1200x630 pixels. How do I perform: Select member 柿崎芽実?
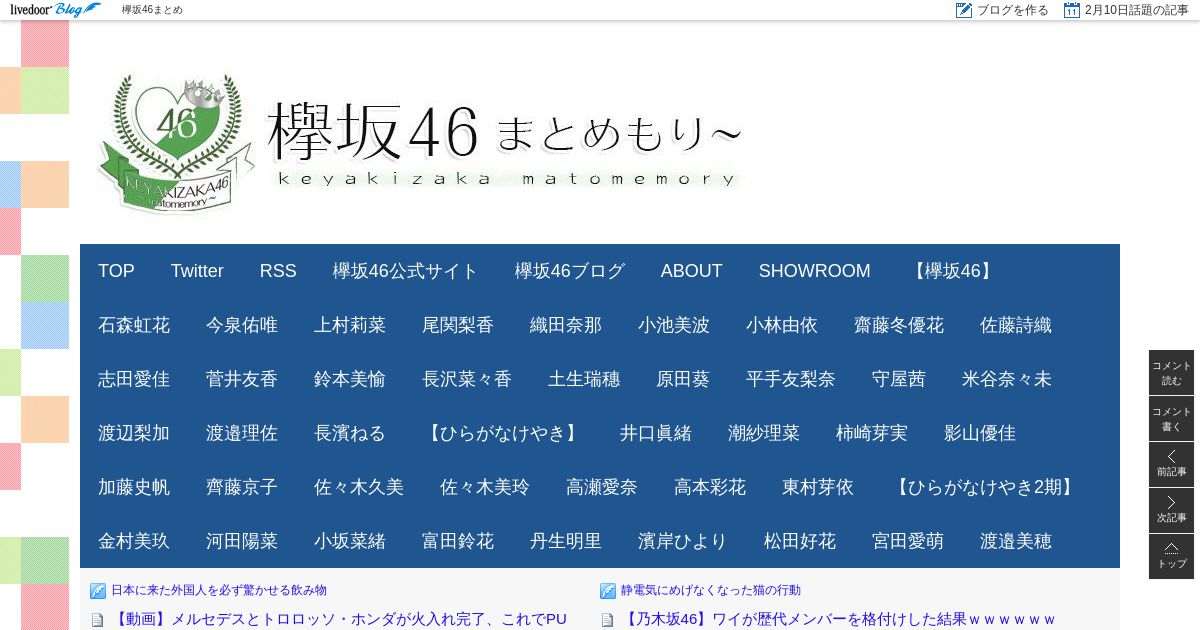pyautogui.click(x=872, y=433)
